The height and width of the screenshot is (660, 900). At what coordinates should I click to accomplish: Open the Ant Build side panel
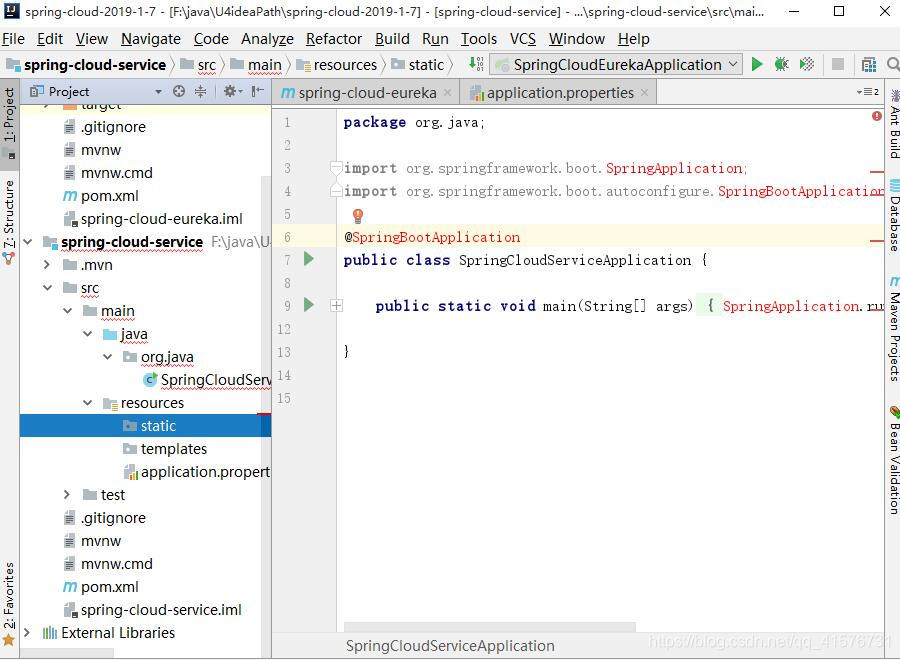(x=894, y=124)
